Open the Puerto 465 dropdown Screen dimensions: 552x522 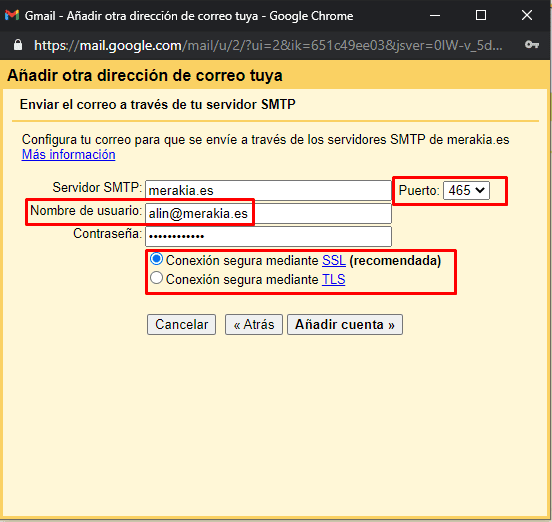(x=466, y=190)
